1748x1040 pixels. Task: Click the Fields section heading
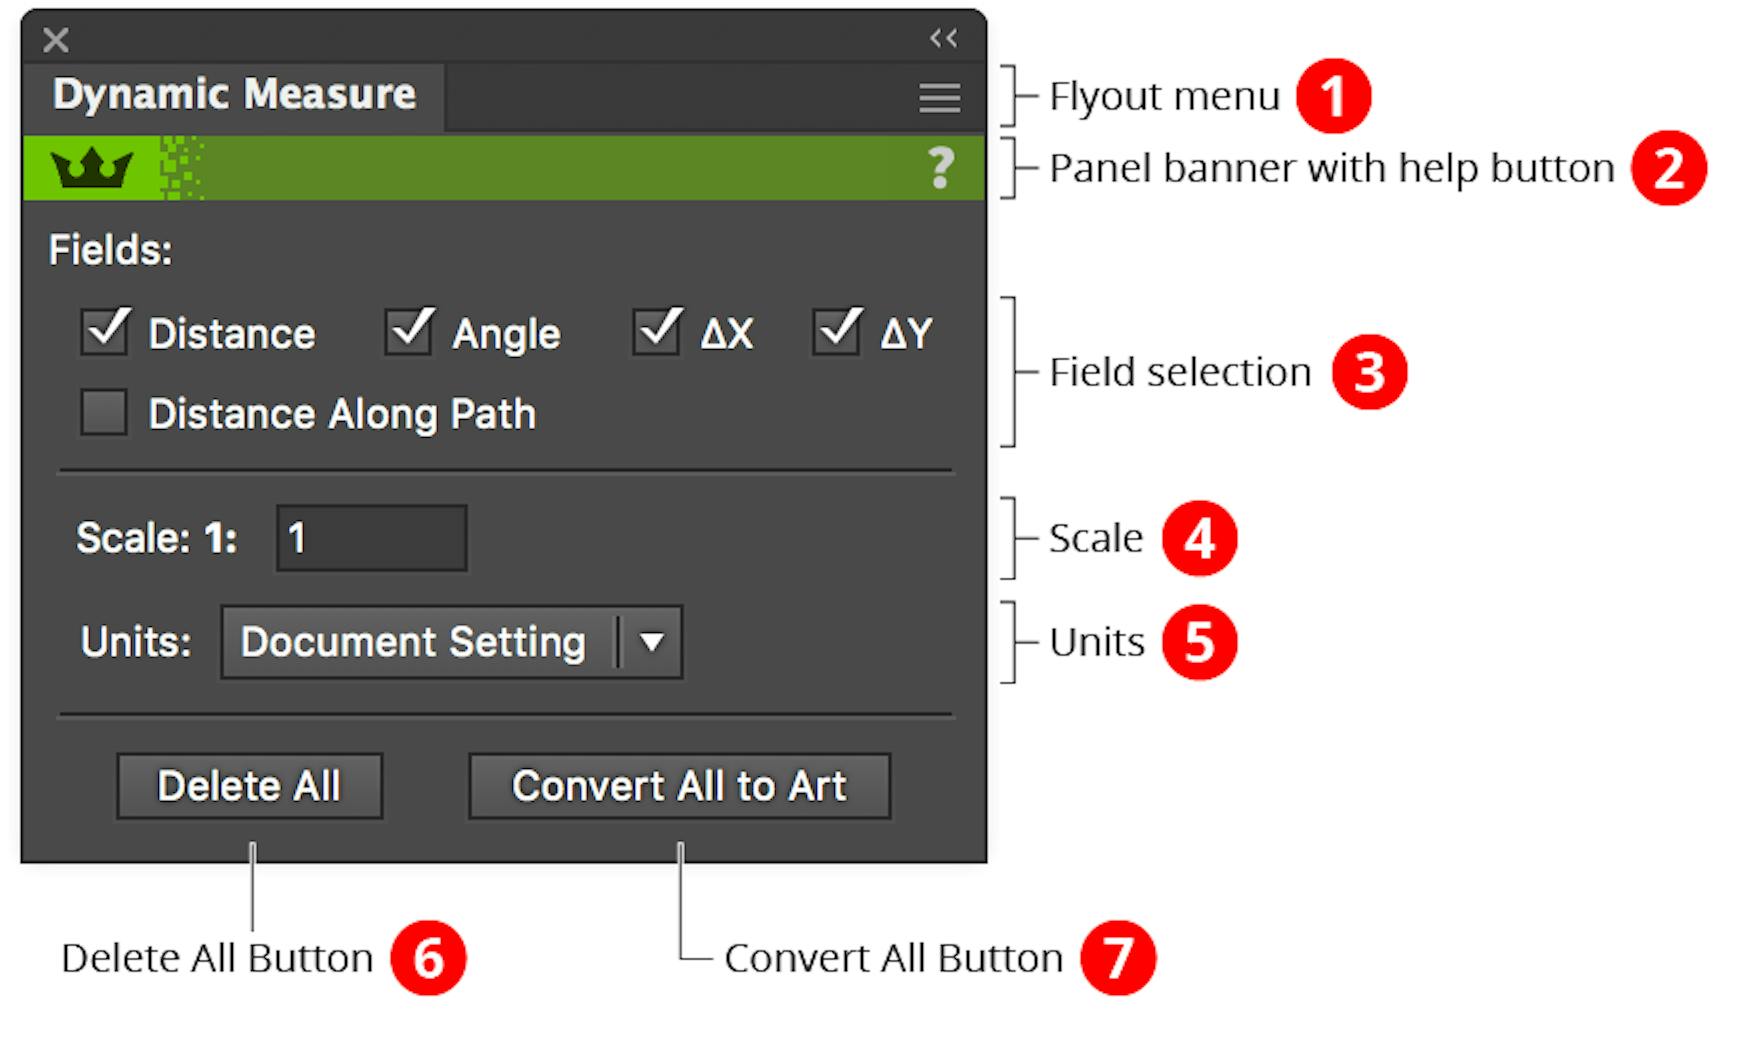pyautogui.click(x=110, y=250)
